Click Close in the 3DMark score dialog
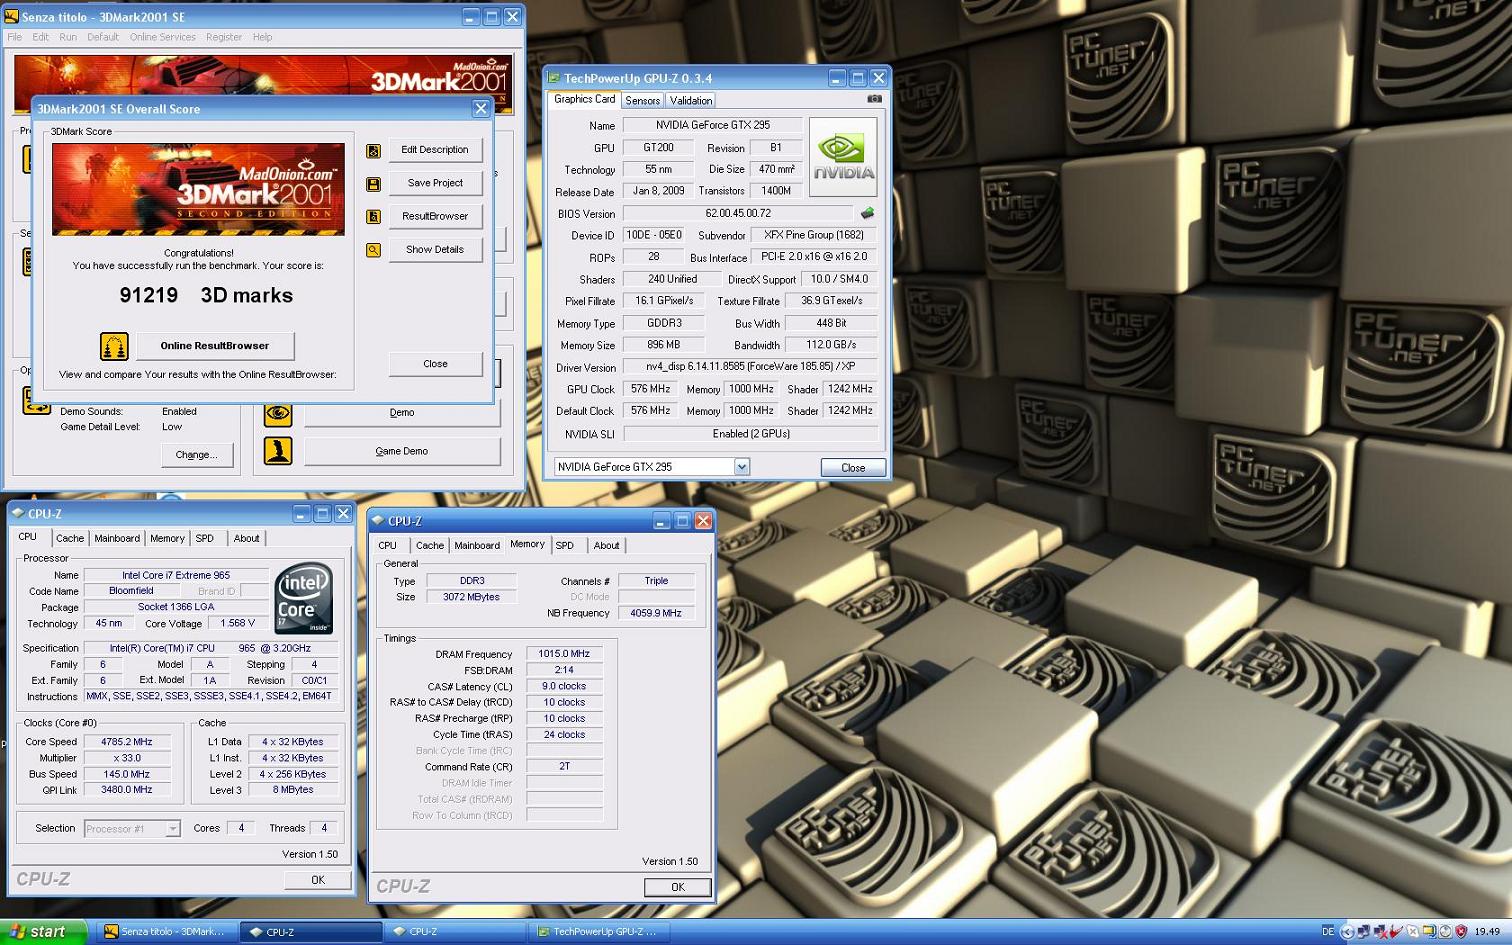Screen dimensions: 1512x945 [435, 364]
